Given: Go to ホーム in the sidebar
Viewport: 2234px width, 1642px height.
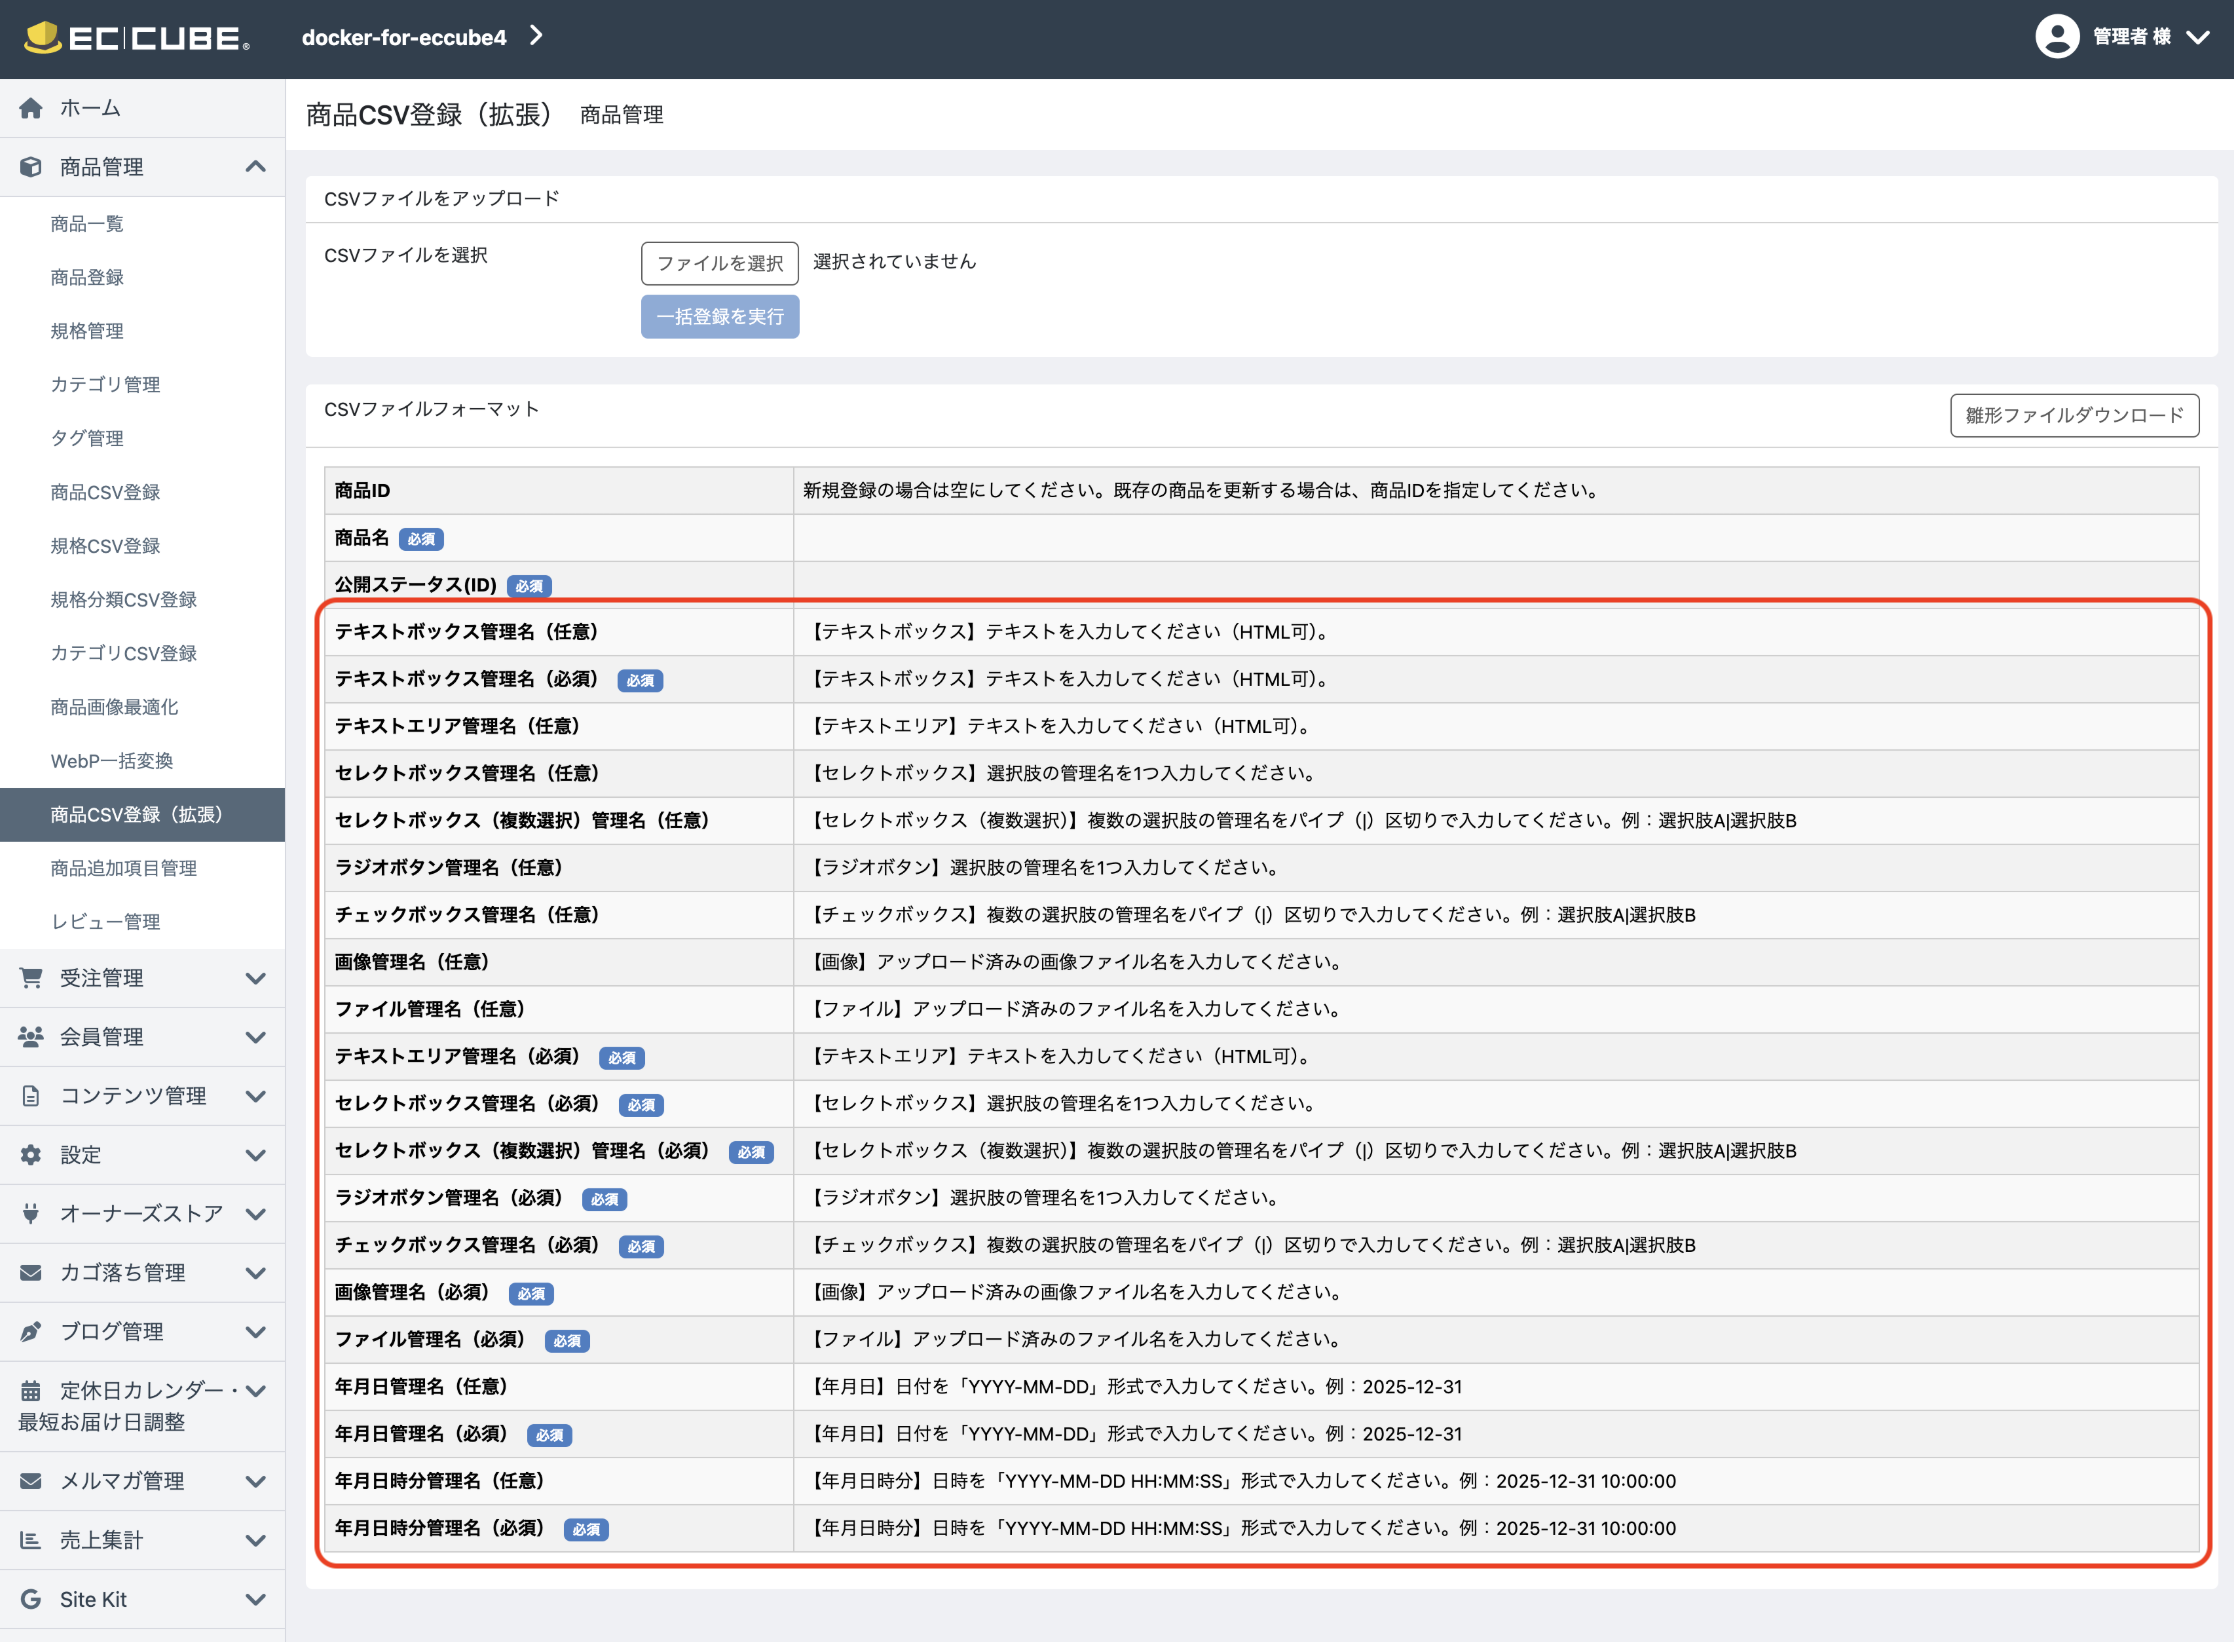Looking at the screenshot, I should [142, 108].
